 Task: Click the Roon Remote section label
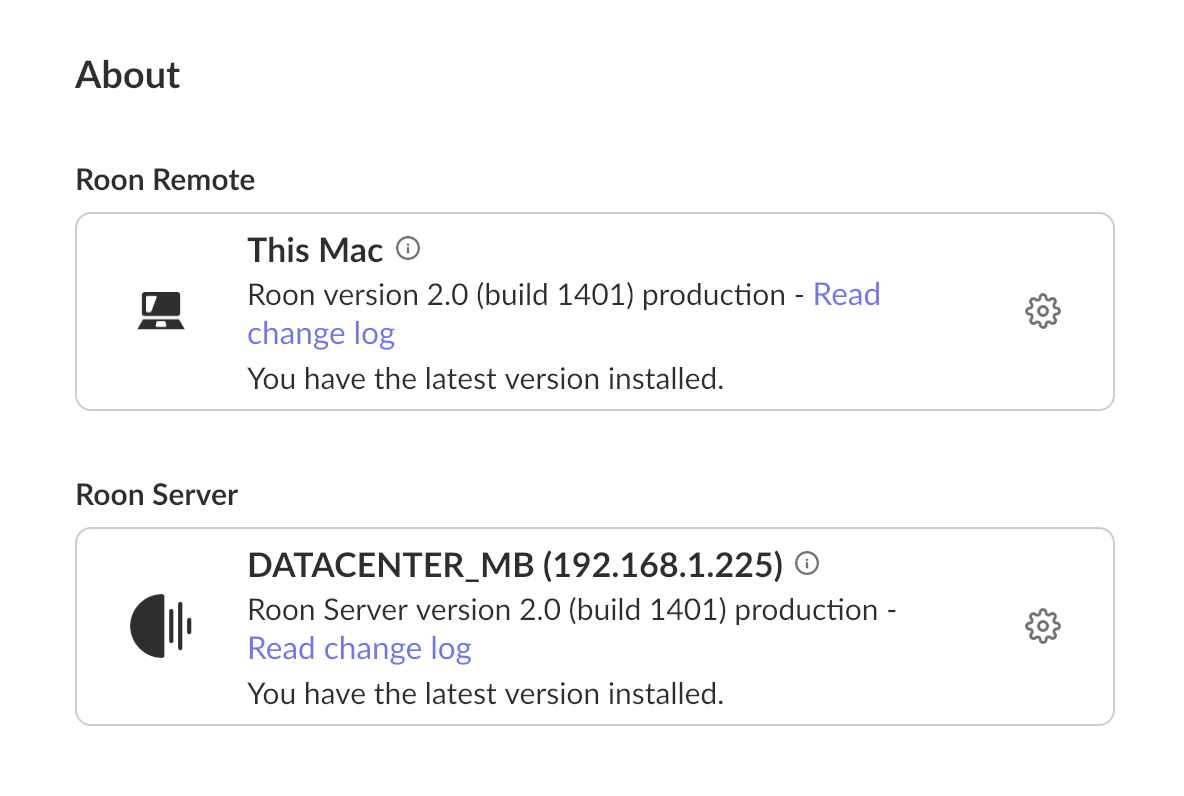point(165,180)
